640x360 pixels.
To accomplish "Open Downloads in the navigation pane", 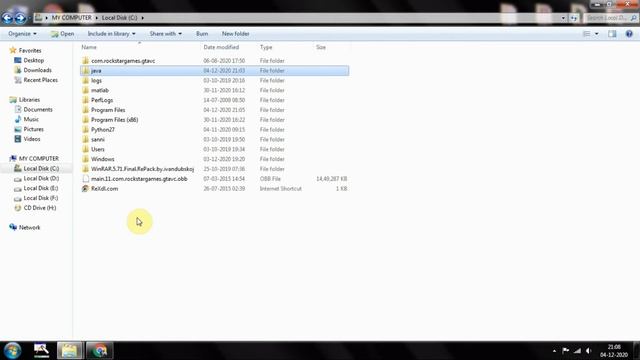I will pos(37,70).
